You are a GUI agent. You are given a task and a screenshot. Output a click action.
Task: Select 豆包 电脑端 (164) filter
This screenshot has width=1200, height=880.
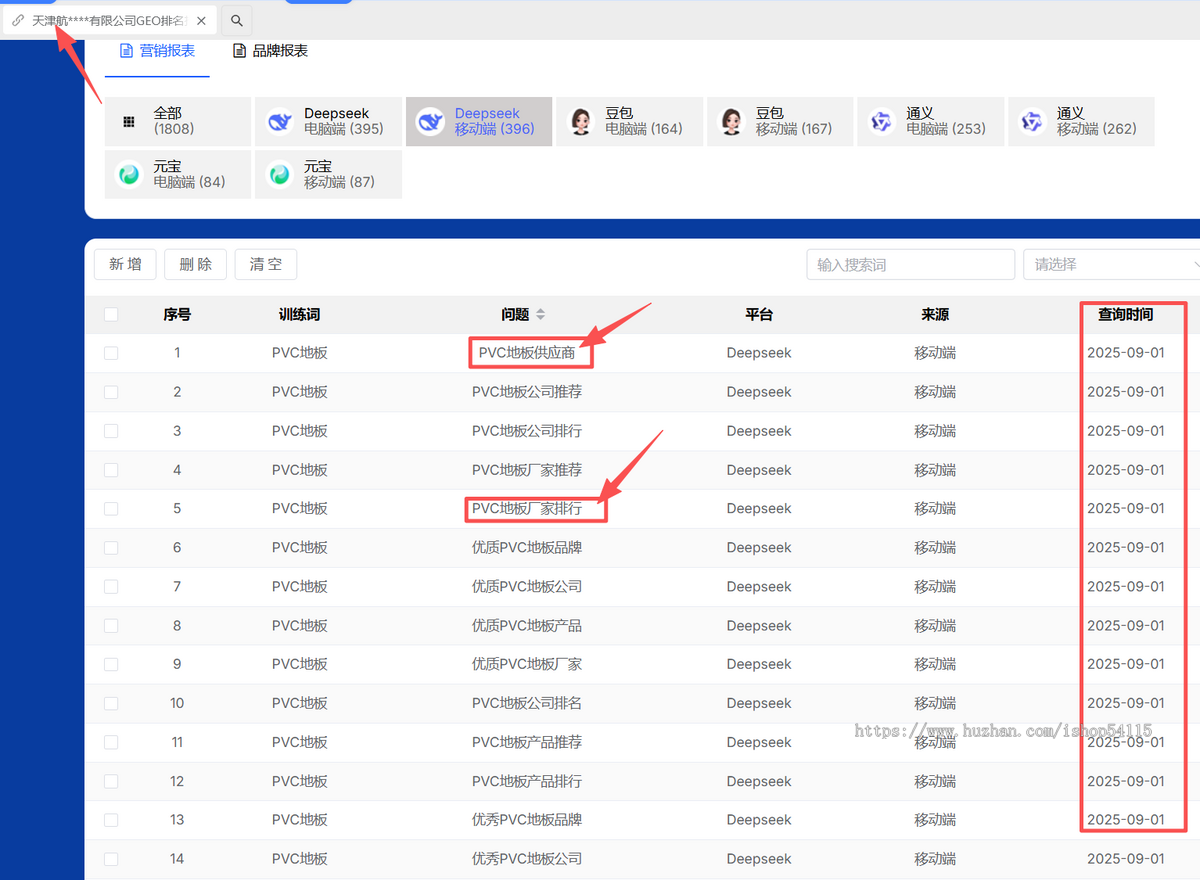(x=630, y=122)
